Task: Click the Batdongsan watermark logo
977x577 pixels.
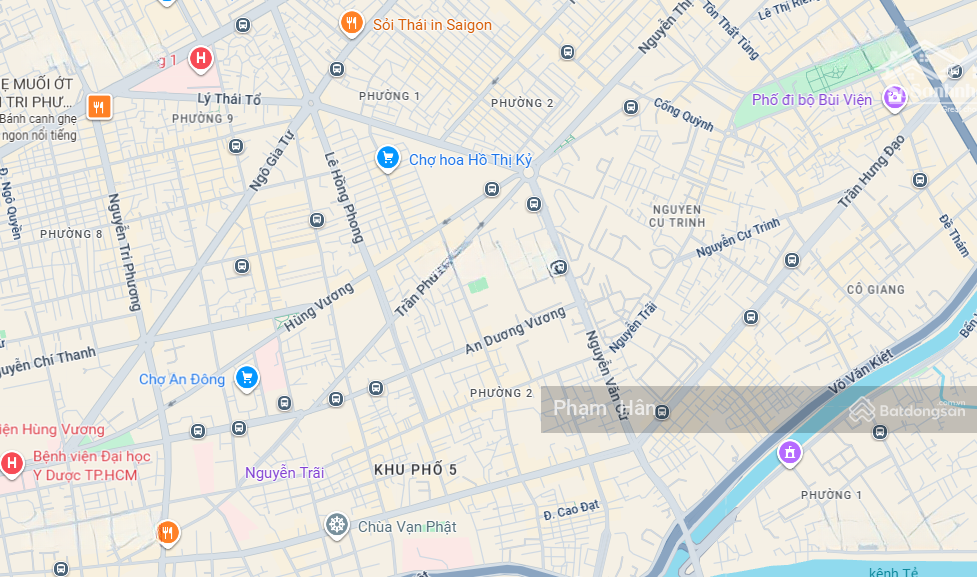Action: tap(907, 410)
